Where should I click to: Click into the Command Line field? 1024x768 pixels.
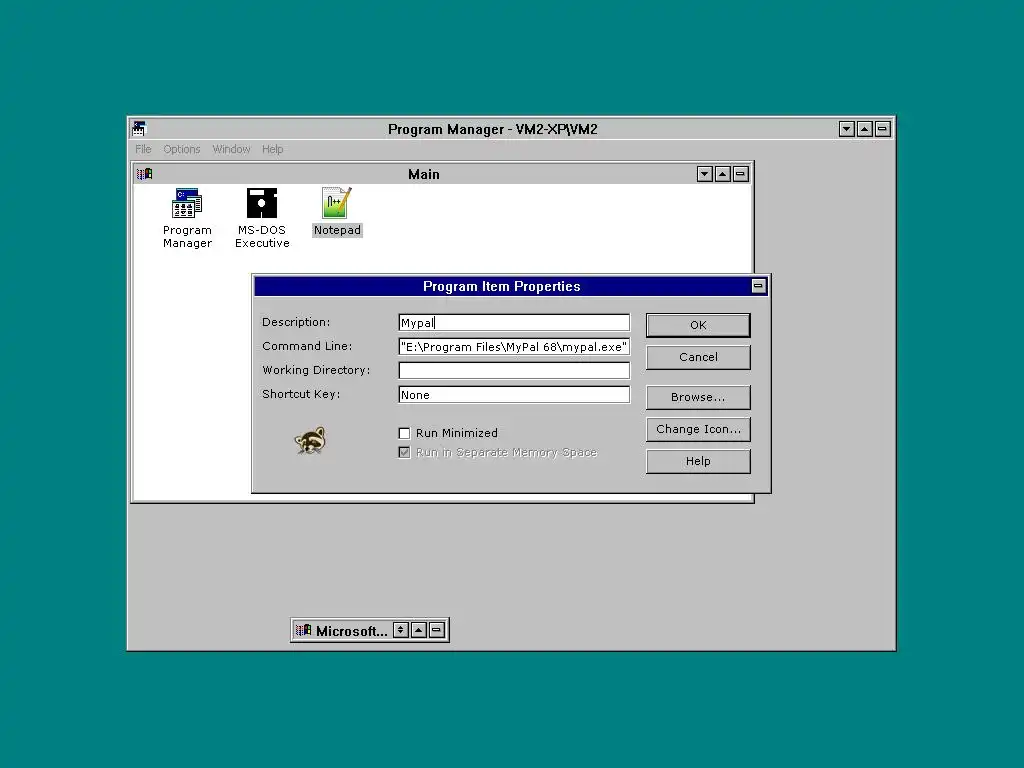(514, 347)
